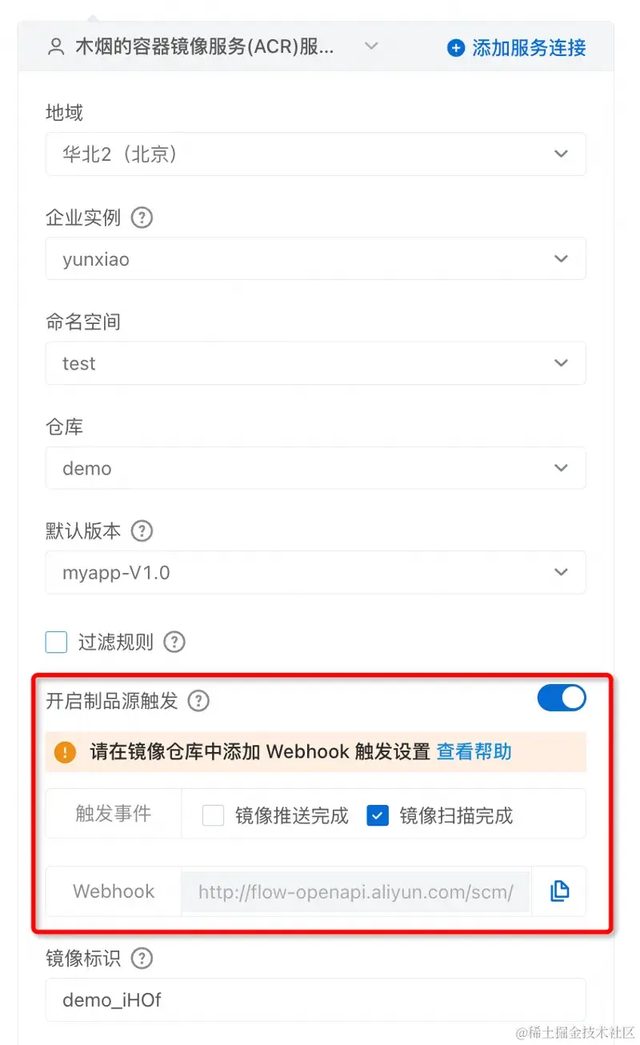Click the copy Webhook URL icon
Viewport: 640px width, 1045px height.
[559, 891]
